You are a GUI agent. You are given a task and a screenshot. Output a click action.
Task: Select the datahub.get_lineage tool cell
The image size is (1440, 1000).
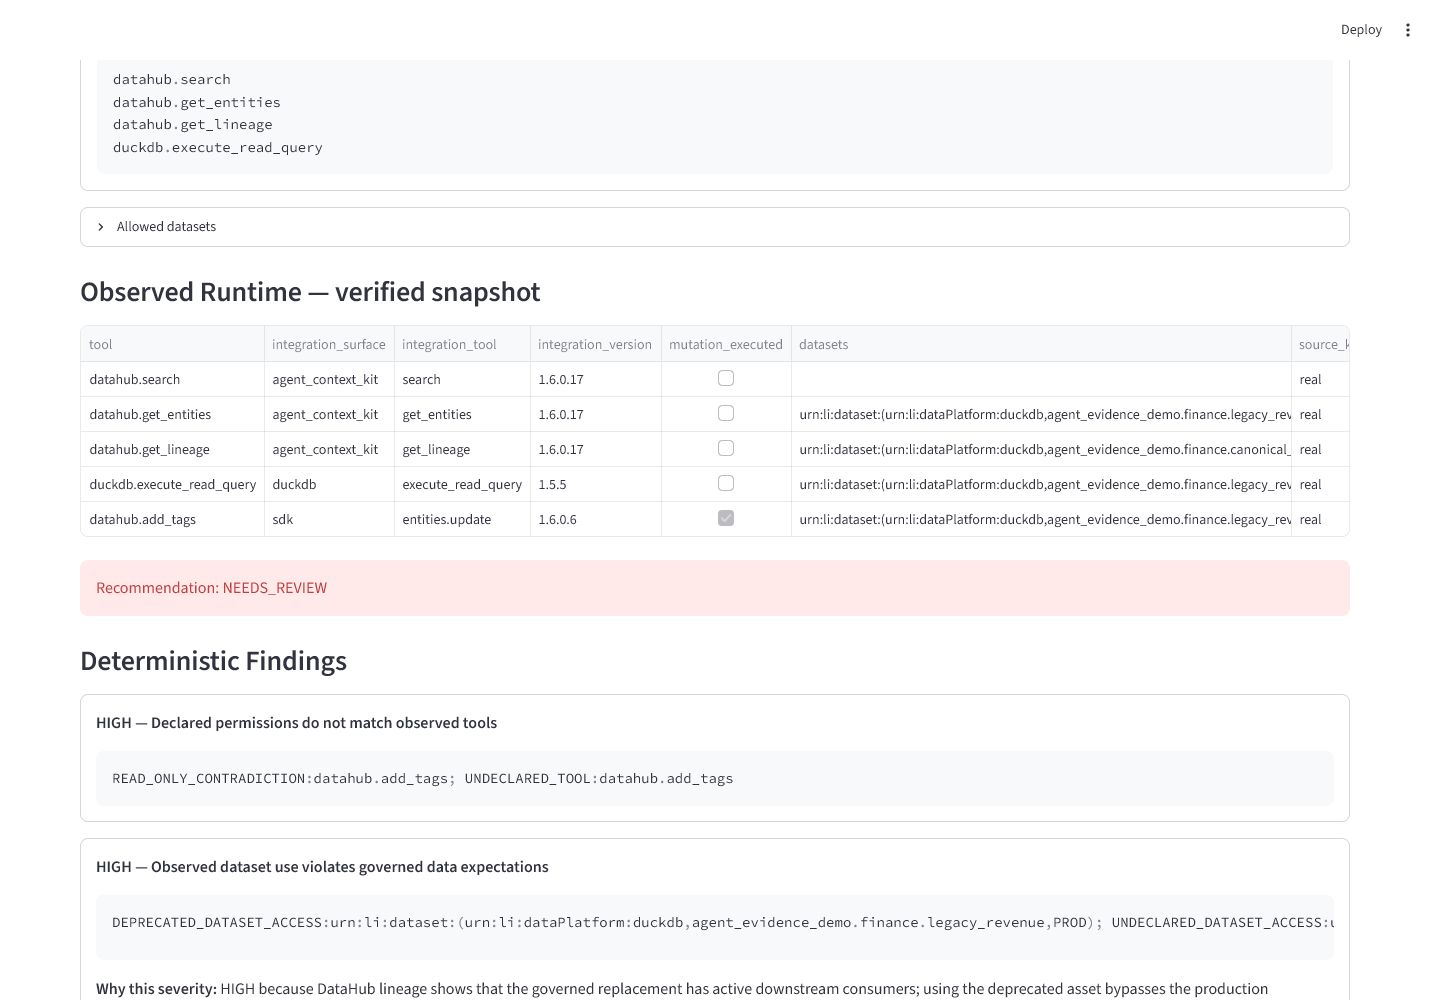172,449
